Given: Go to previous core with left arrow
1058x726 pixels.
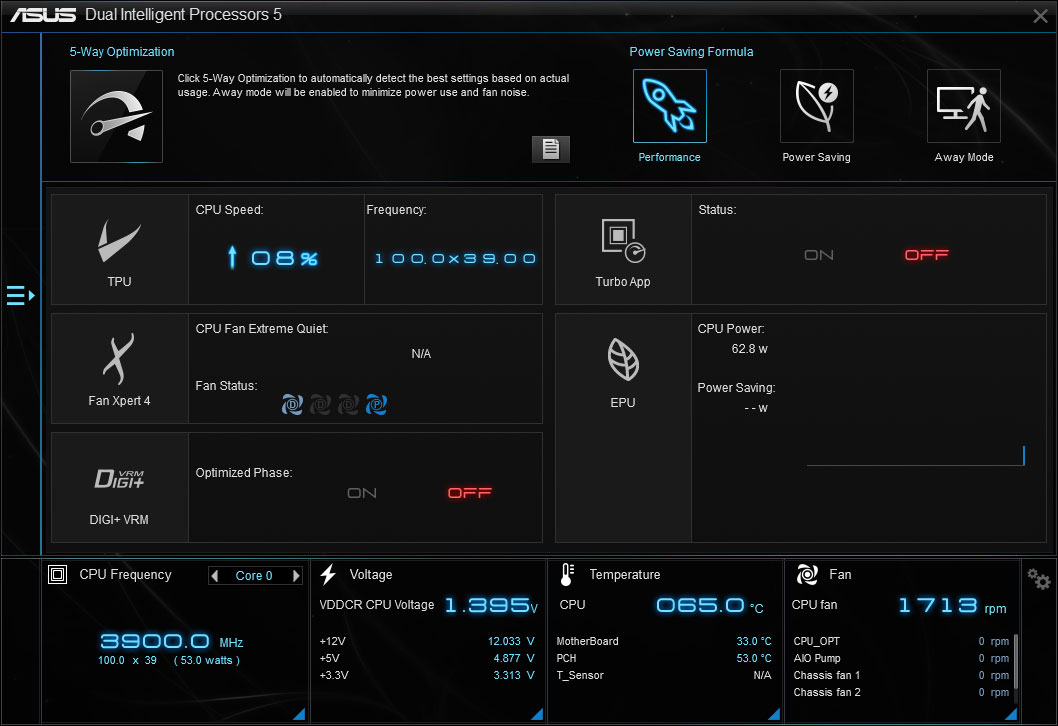Looking at the screenshot, I should pos(215,576).
